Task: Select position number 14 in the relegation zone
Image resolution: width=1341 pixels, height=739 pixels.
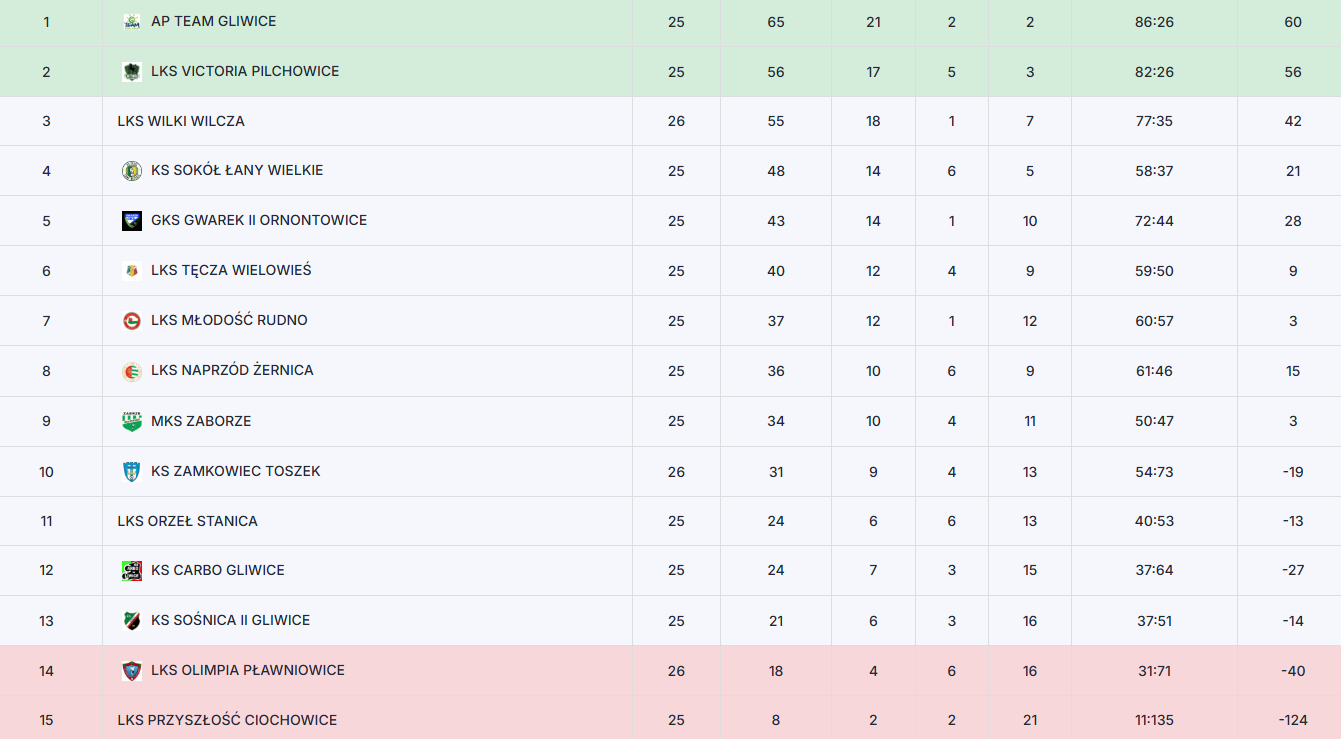Action: 46,671
